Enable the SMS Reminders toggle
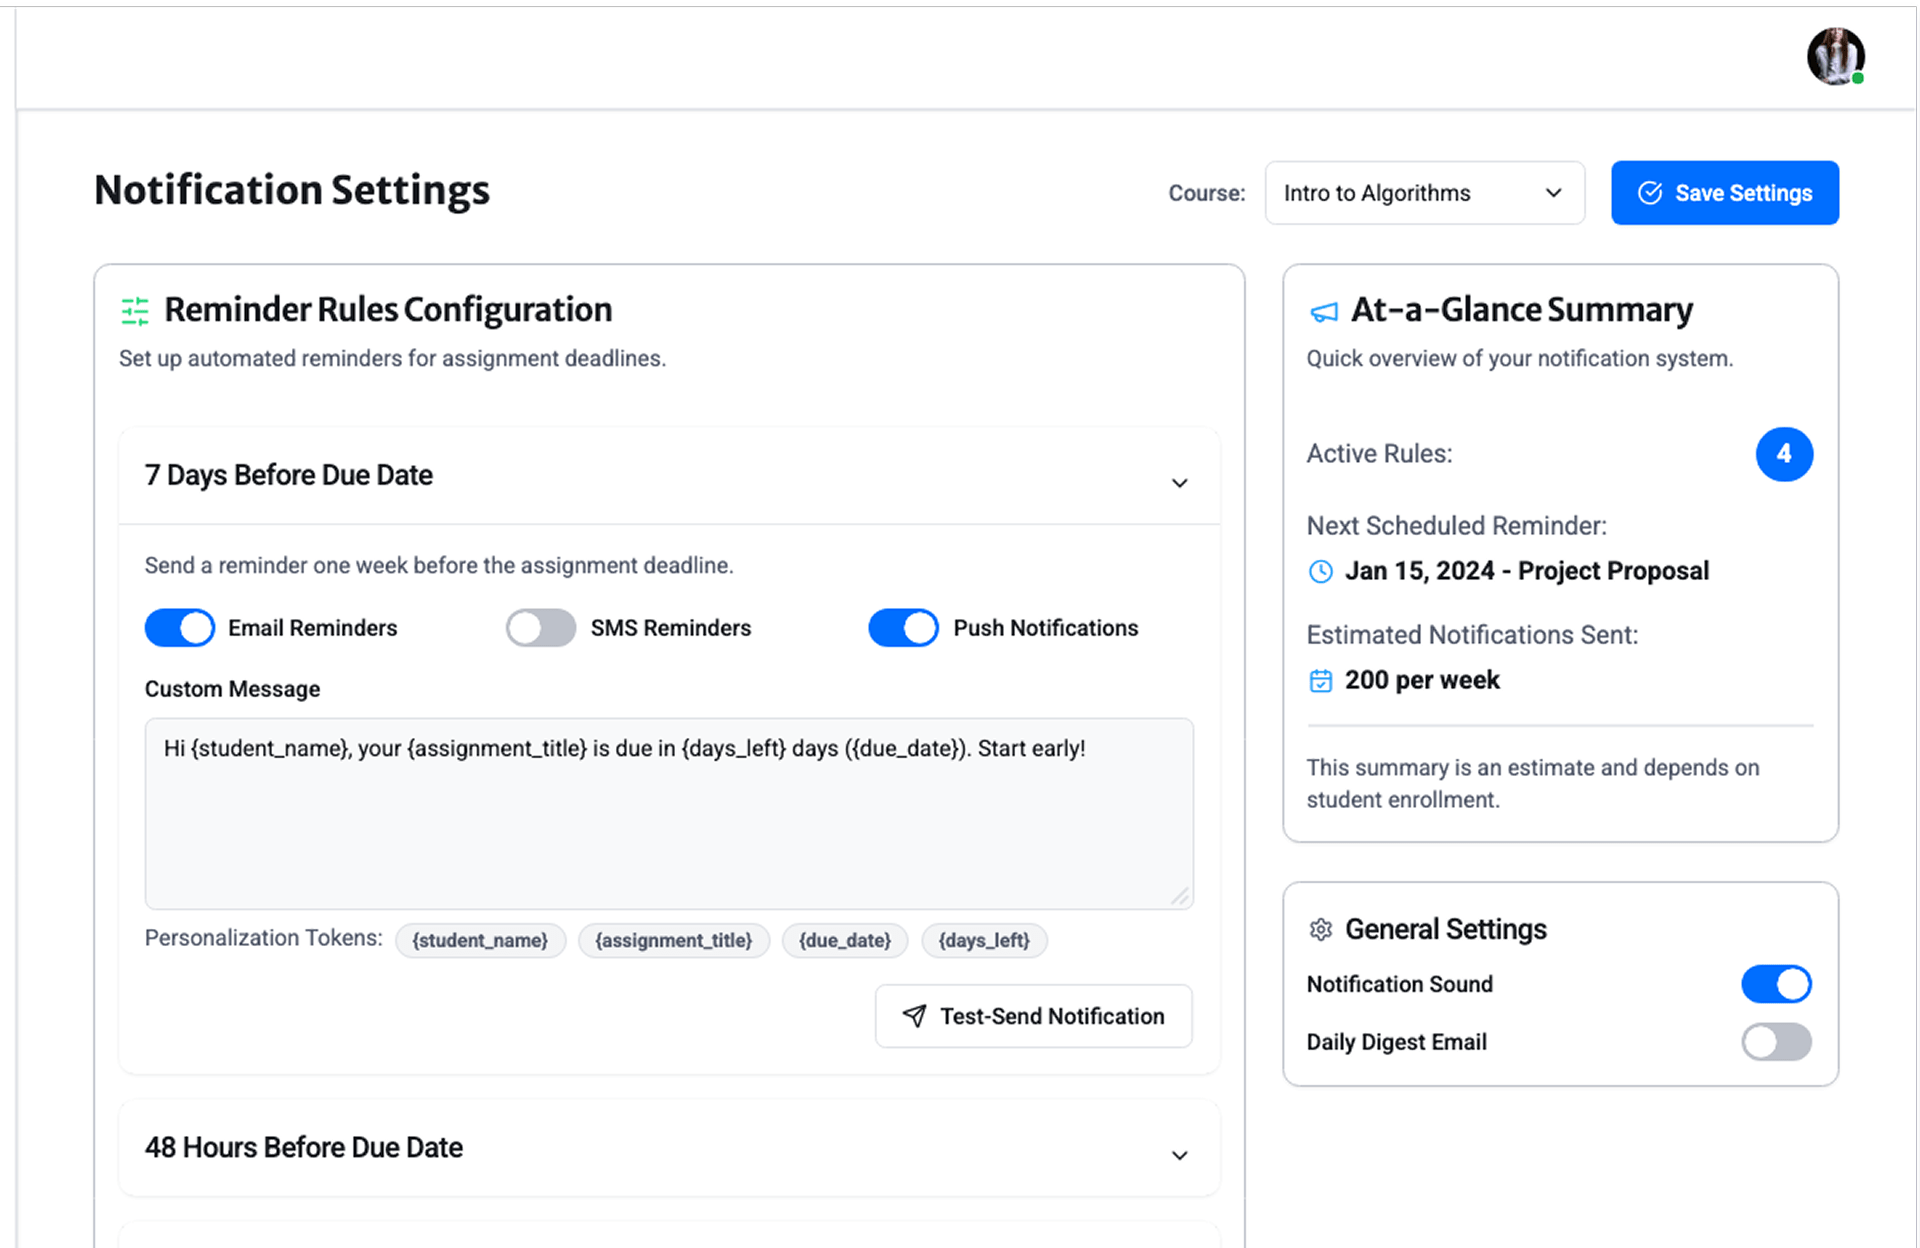Image resolution: width=1920 pixels, height=1248 pixels. tap(540, 628)
